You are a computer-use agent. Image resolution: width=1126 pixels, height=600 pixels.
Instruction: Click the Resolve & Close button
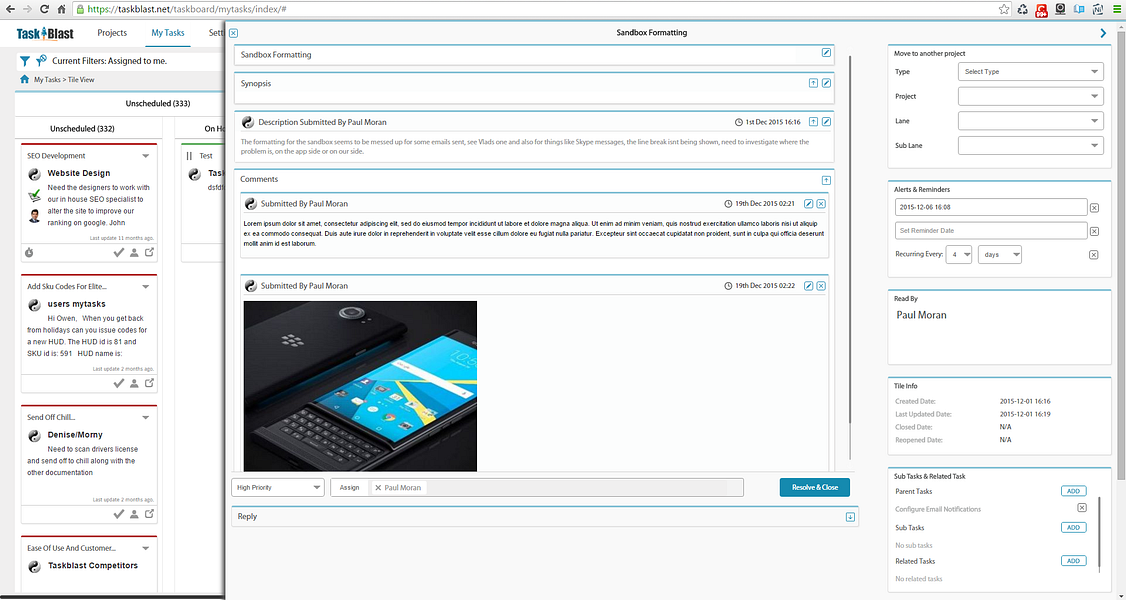point(814,487)
